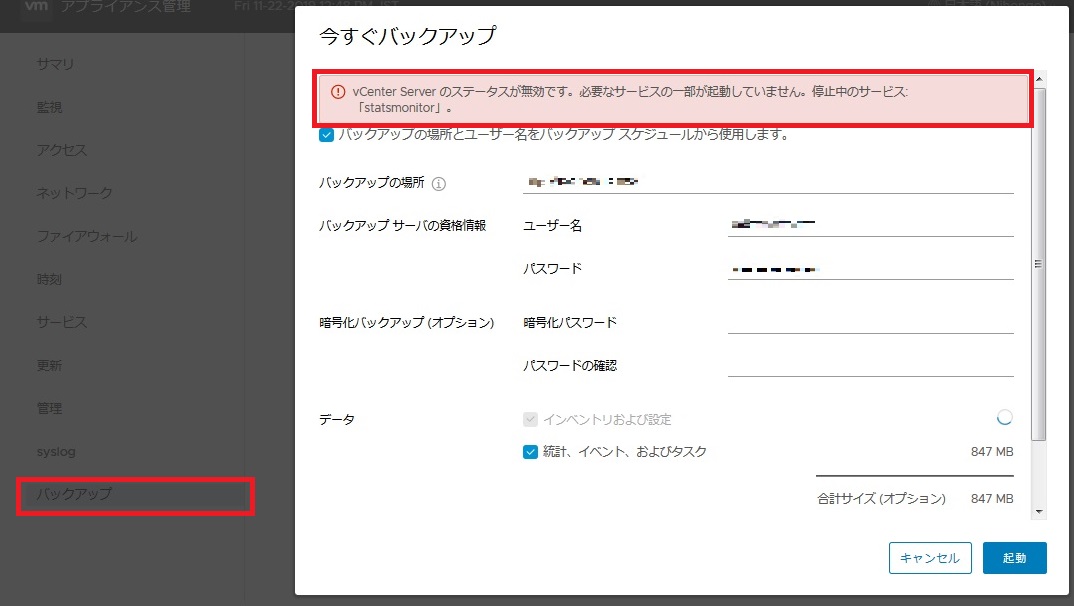Click the statsmonitor error message text

click(630, 99)
